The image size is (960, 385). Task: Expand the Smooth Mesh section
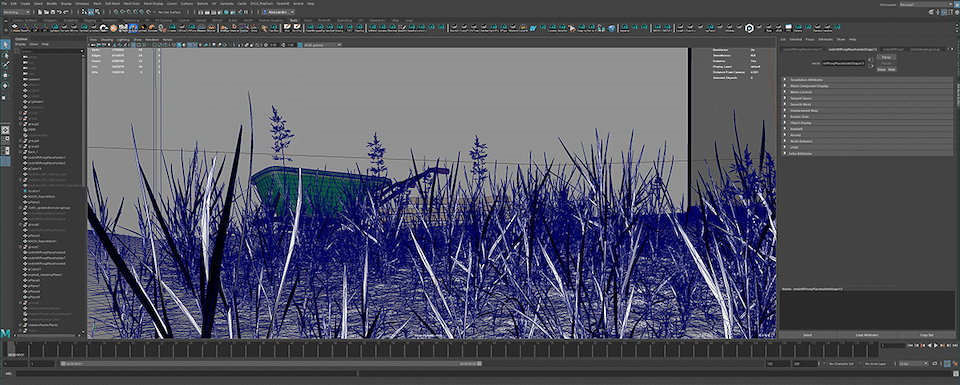click(868, 104)
